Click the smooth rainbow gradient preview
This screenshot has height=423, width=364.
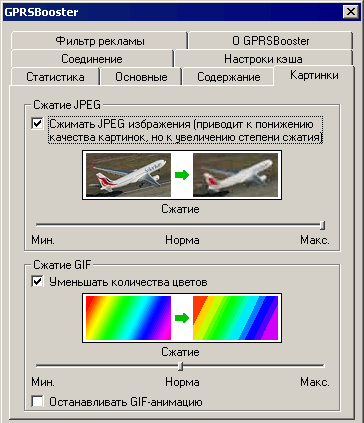[x=128, y=318]
